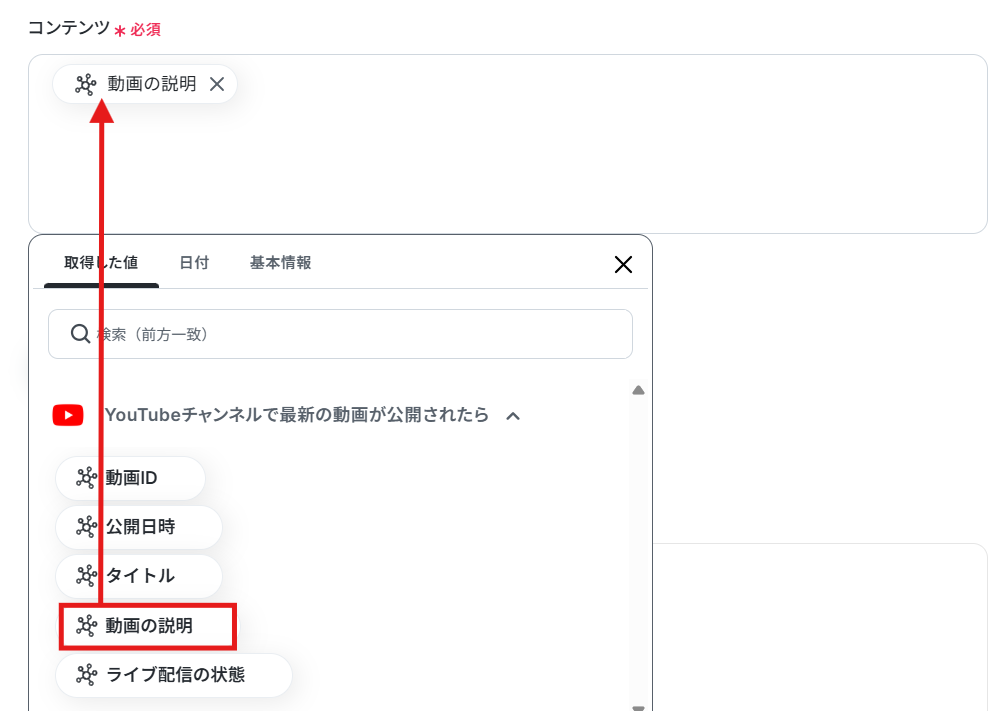Screen dimensions: 998x711
Task: Focus the 検索（前方一致）search field
Action: (x=341, y=334)
